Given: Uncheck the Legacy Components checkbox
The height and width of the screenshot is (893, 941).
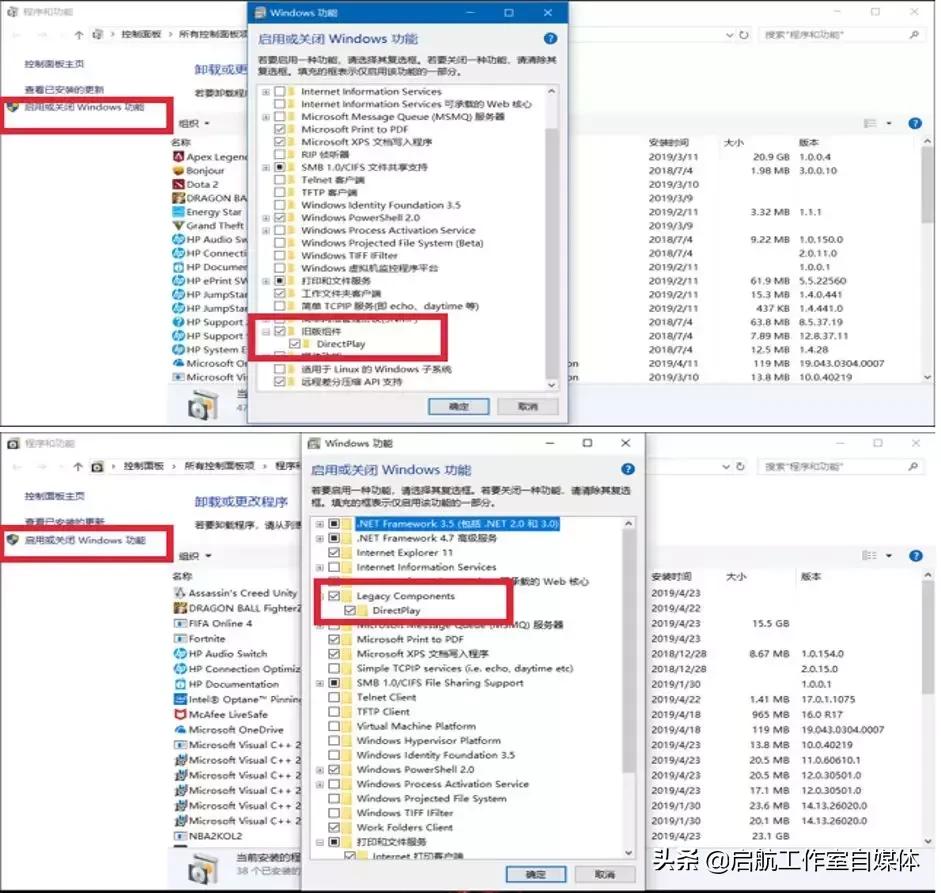Looking at the screenshot, I should tap(334, 596).
